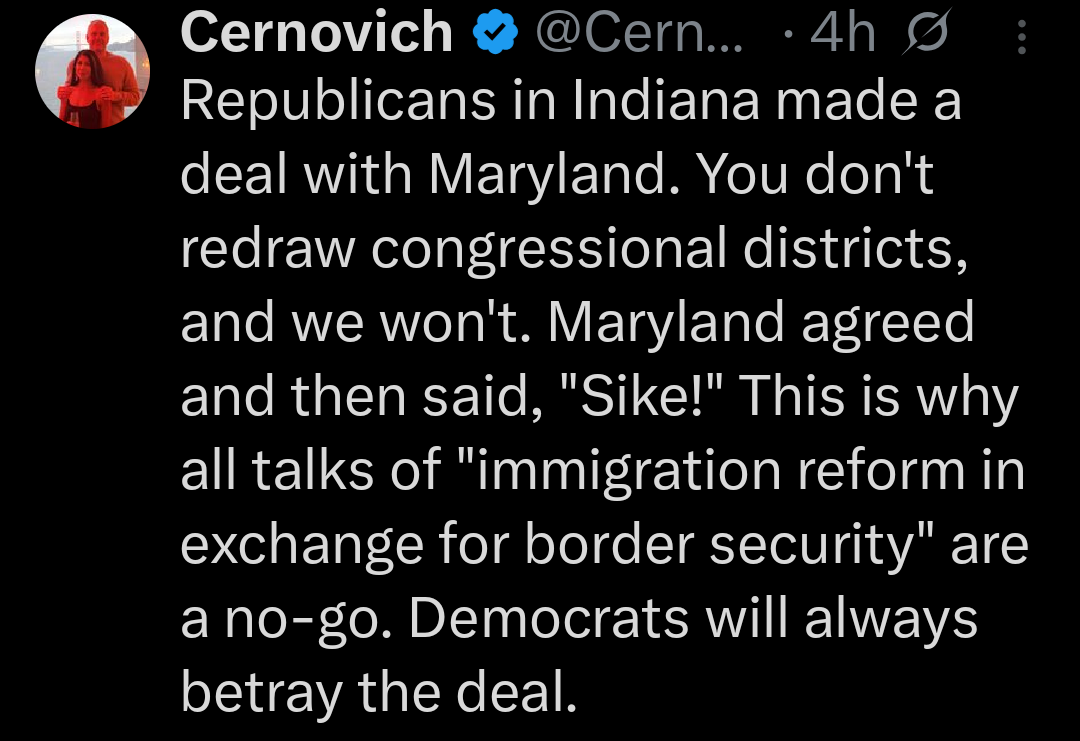Click the phrase 'This is why'

click(877, 396)
